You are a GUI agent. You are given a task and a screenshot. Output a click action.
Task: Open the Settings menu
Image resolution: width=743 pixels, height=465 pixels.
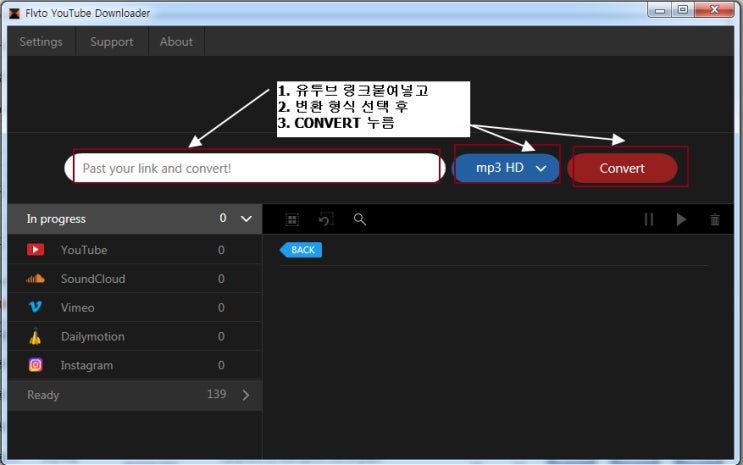pyautogui.click(x=41, y=42)
